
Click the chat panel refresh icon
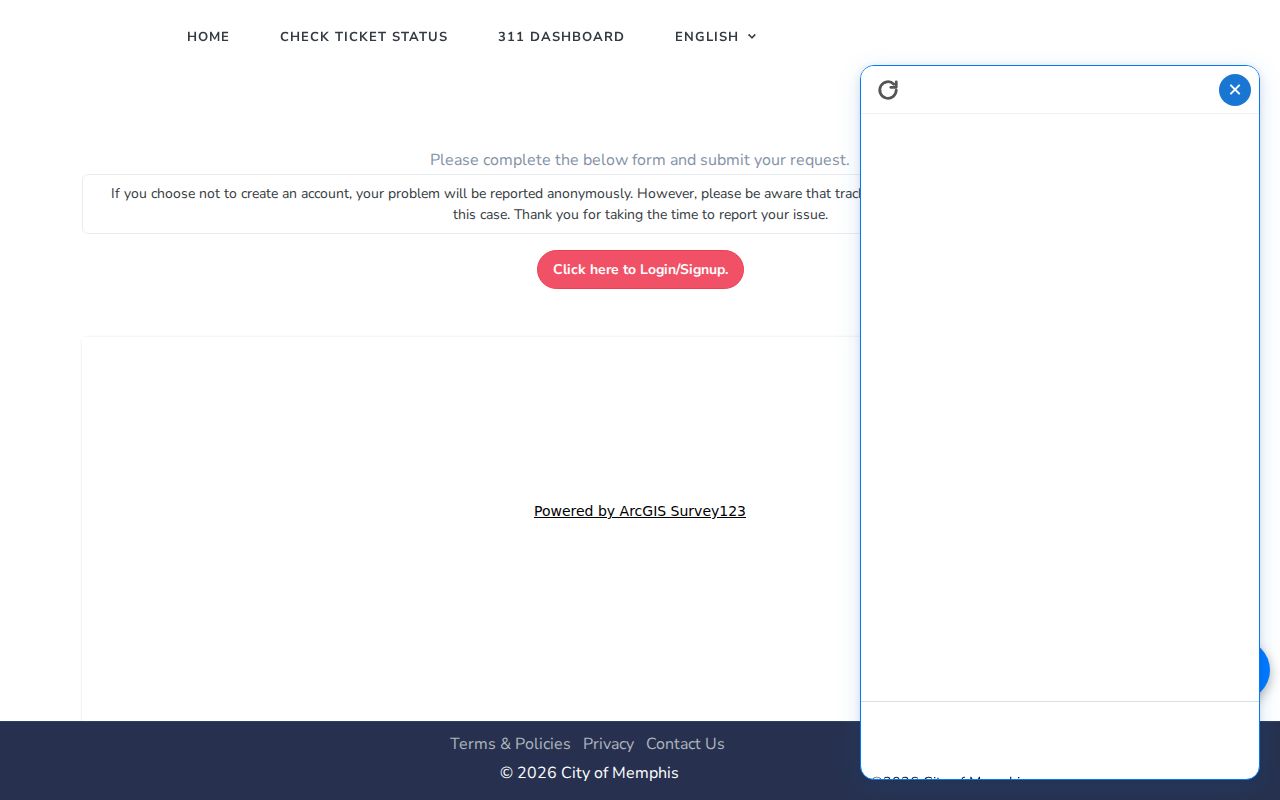tap(888, 90)
